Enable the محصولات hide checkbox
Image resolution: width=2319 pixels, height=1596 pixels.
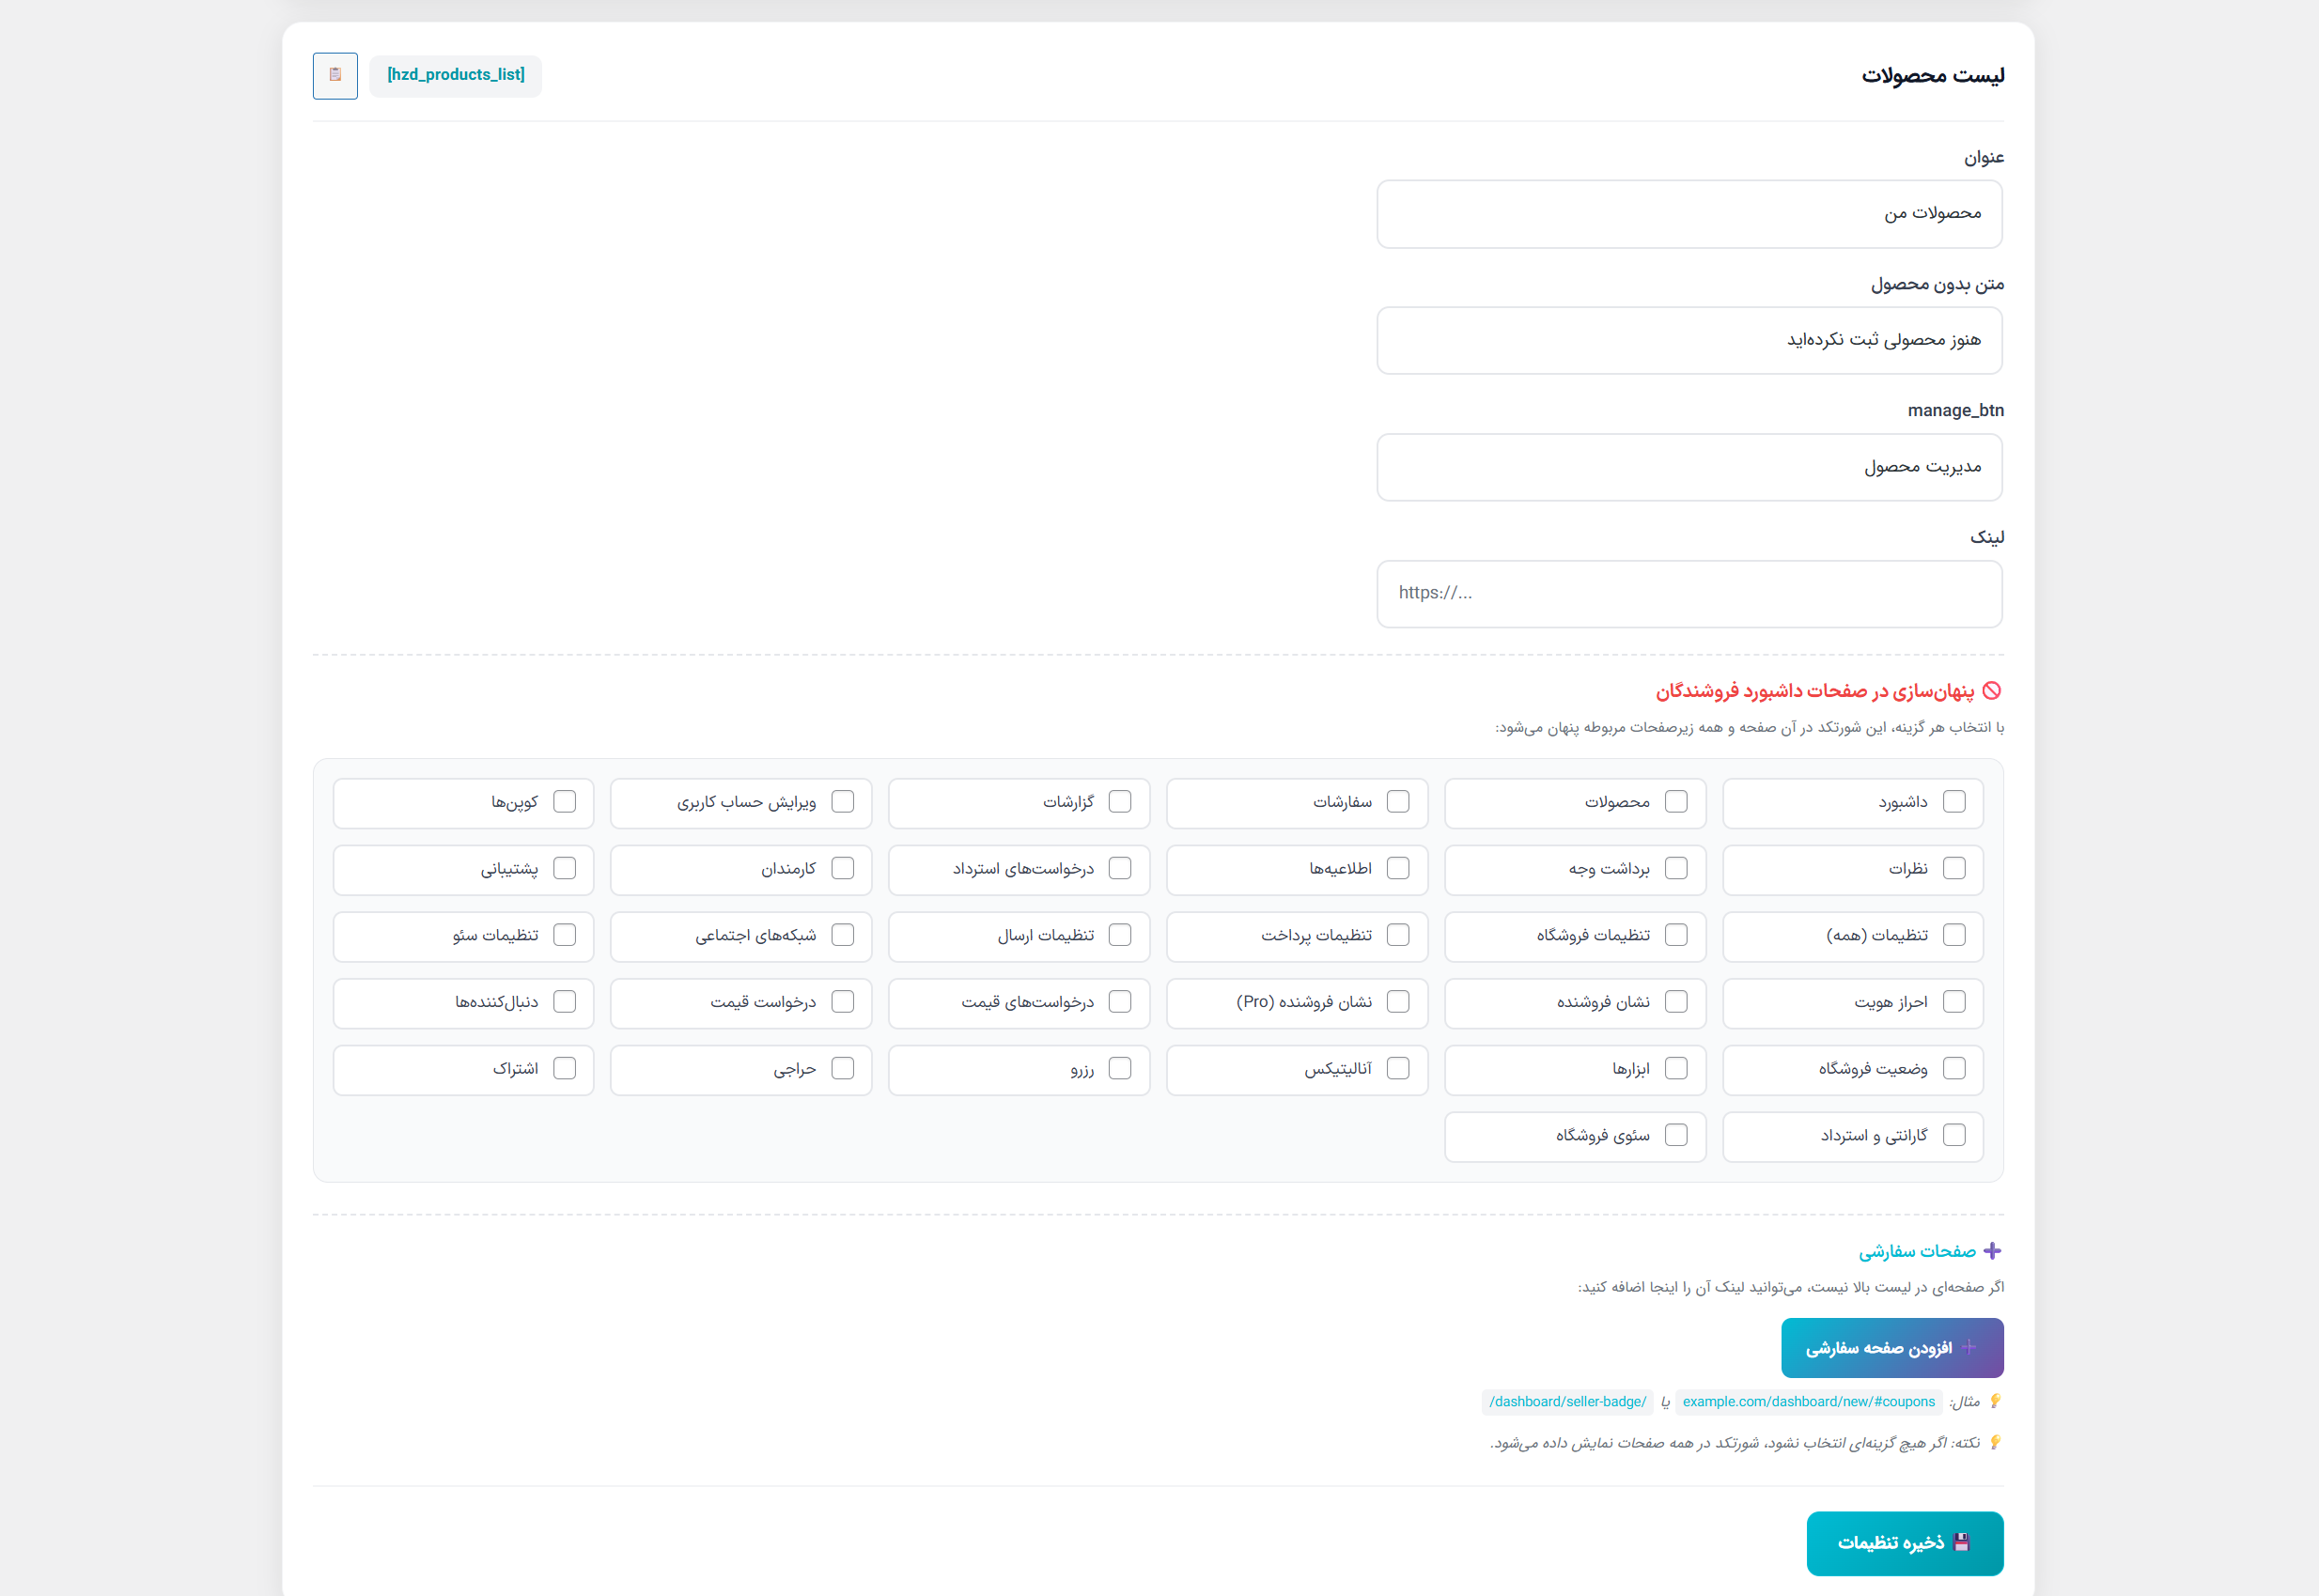point(1676,802)
